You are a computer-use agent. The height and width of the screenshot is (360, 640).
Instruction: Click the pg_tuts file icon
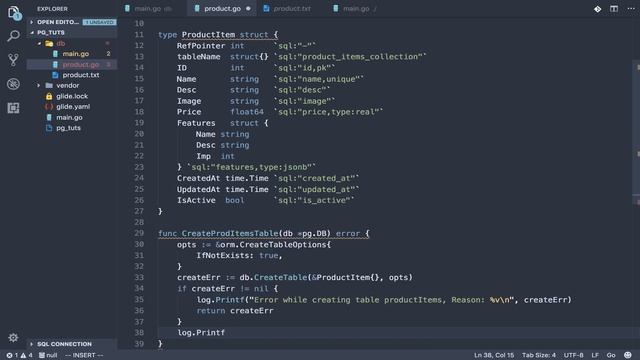point(49,128)
